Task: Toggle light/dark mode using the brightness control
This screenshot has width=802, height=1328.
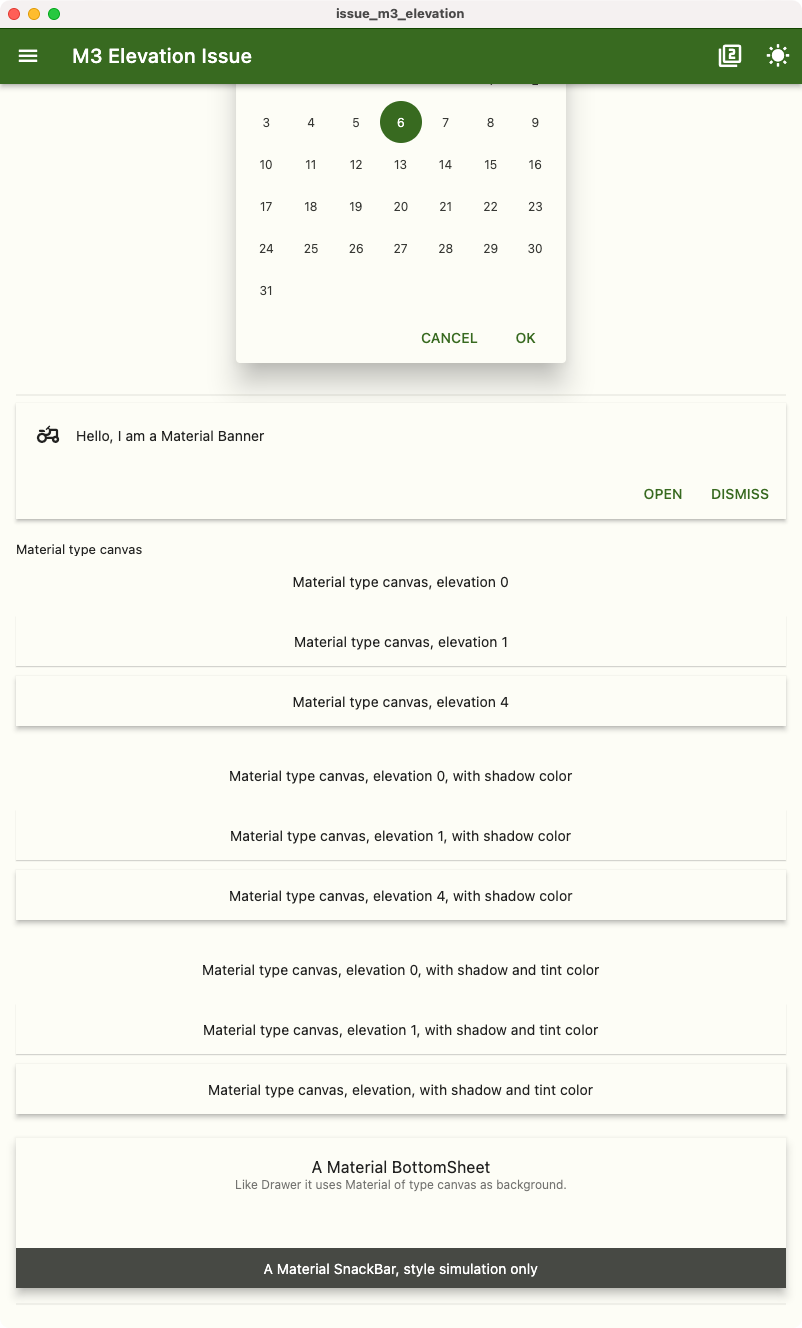Action: click(x=777, y=56)
